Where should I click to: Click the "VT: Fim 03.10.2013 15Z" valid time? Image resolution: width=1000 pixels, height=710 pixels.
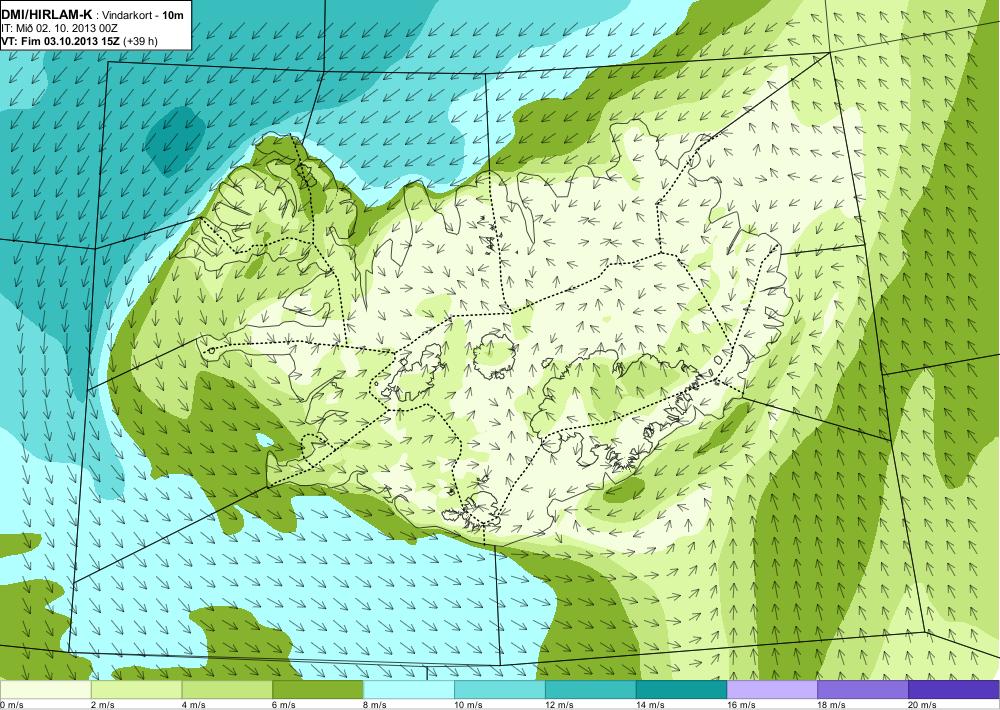61,41
